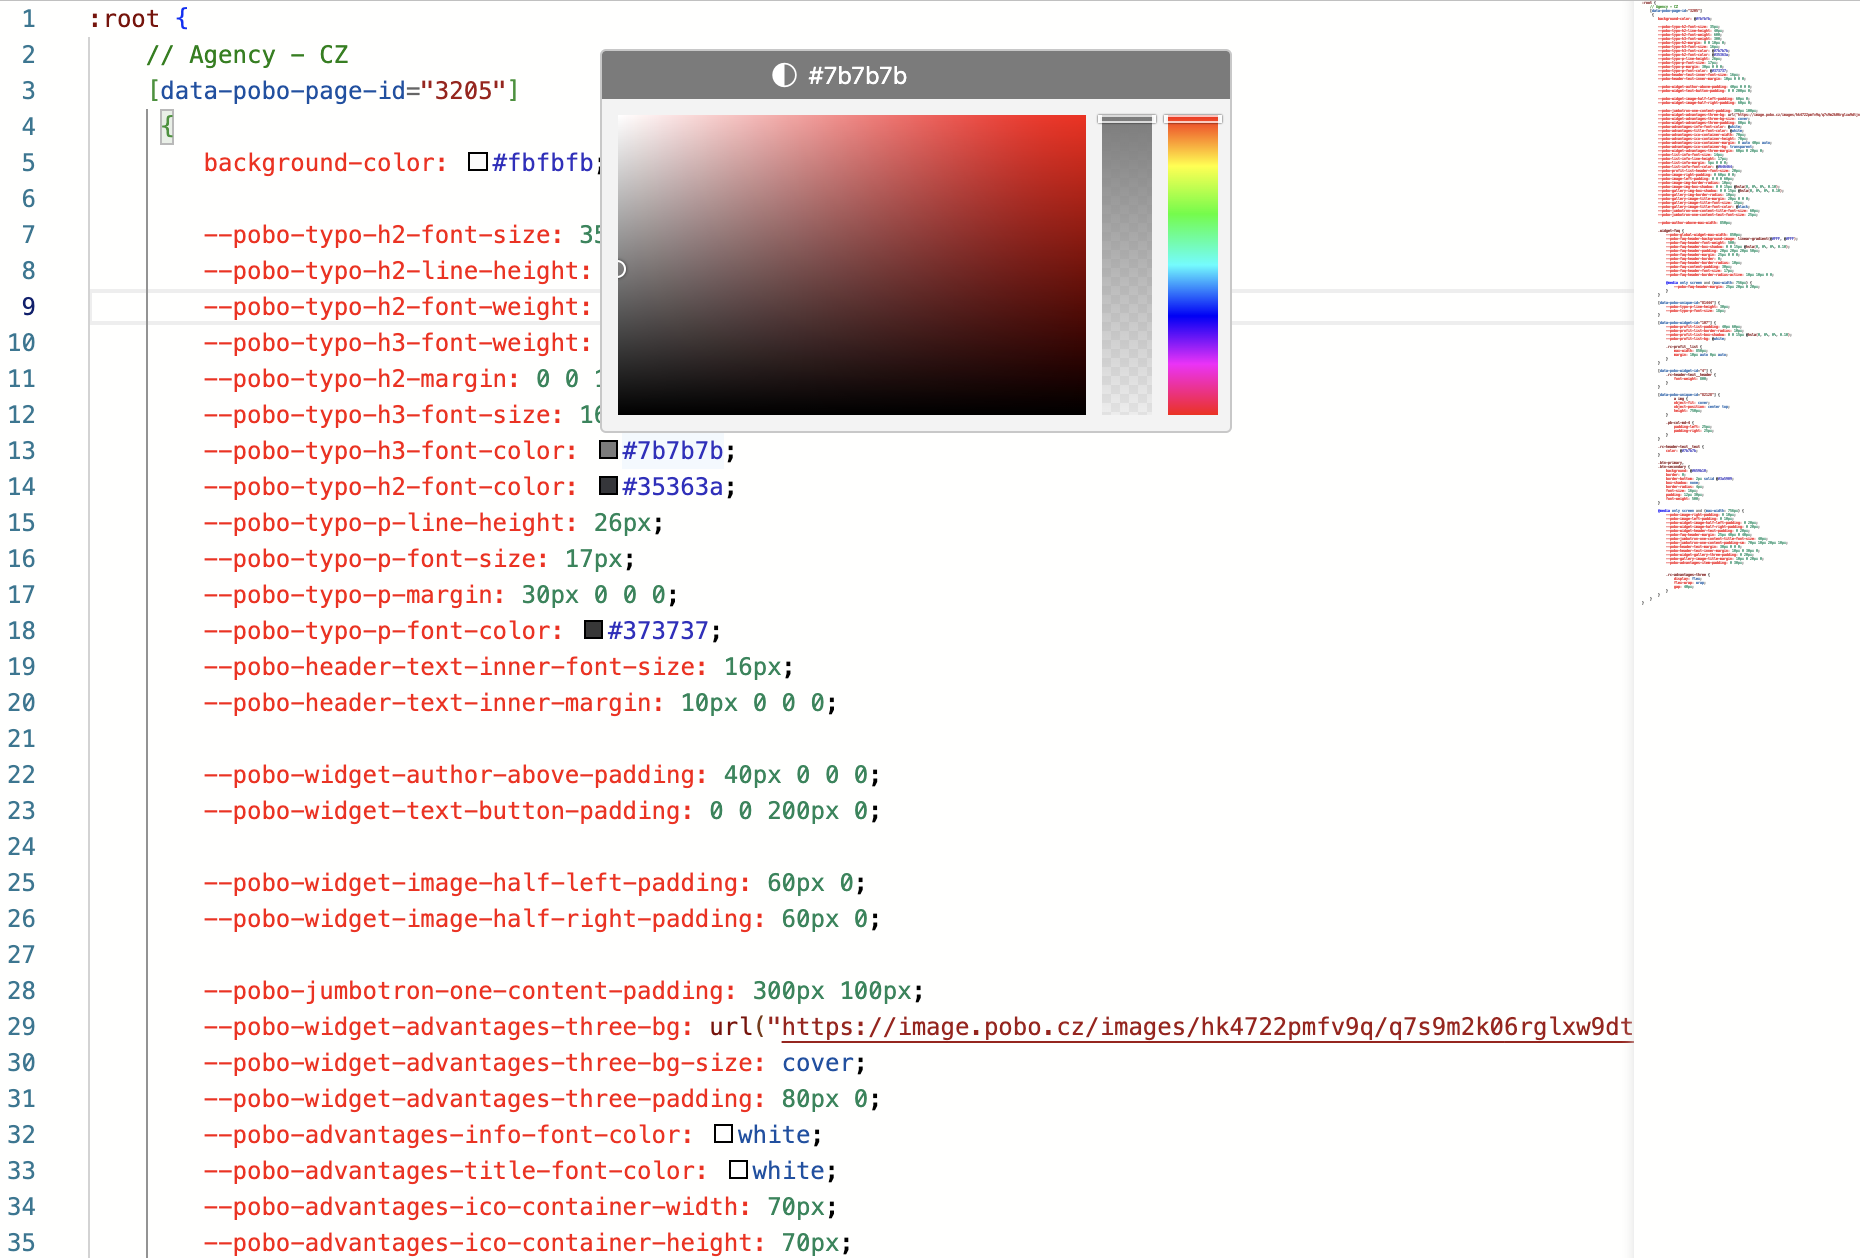1860x1258 pixels.
Task: Click the circular saturation handle on gradient edge
Action: 619,269
